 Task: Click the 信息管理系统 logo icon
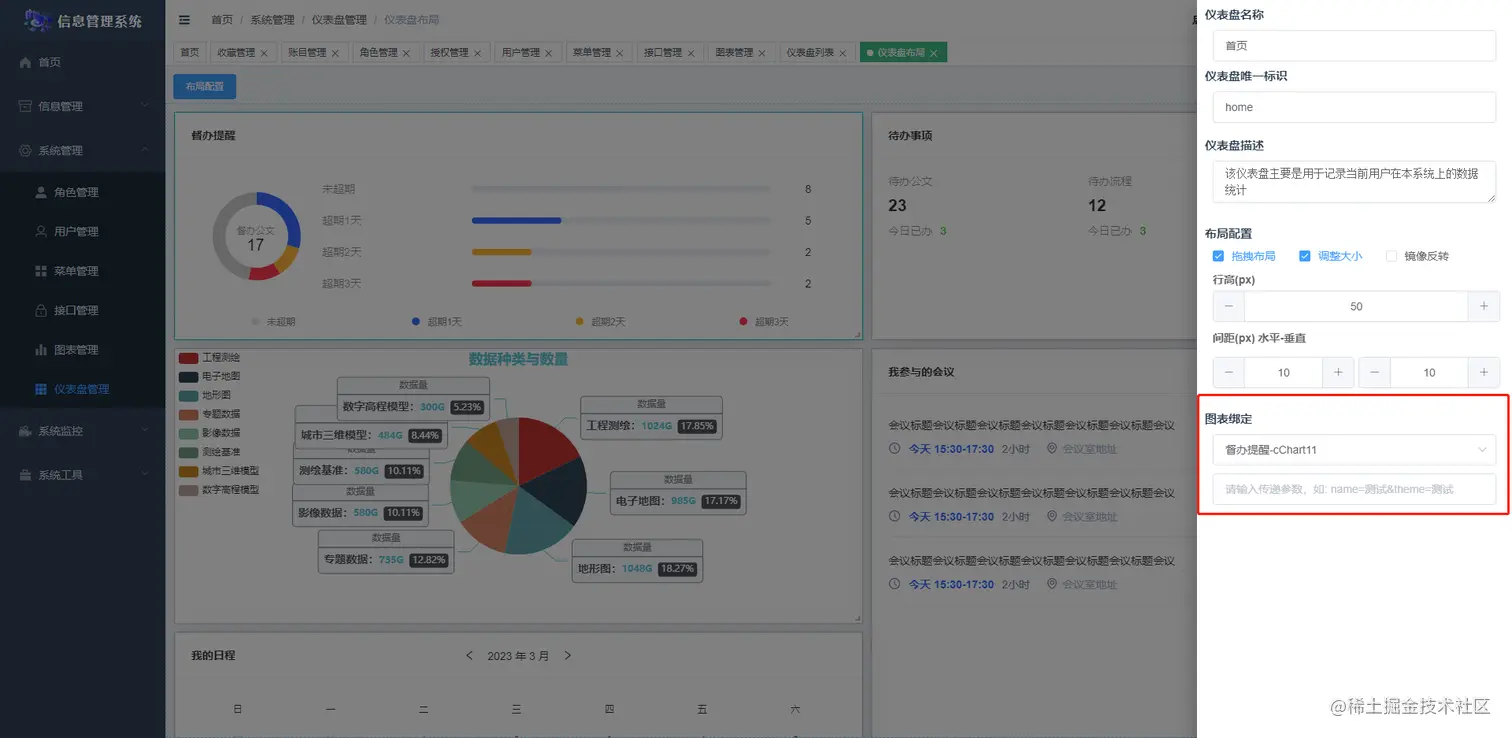pos(37,19)
